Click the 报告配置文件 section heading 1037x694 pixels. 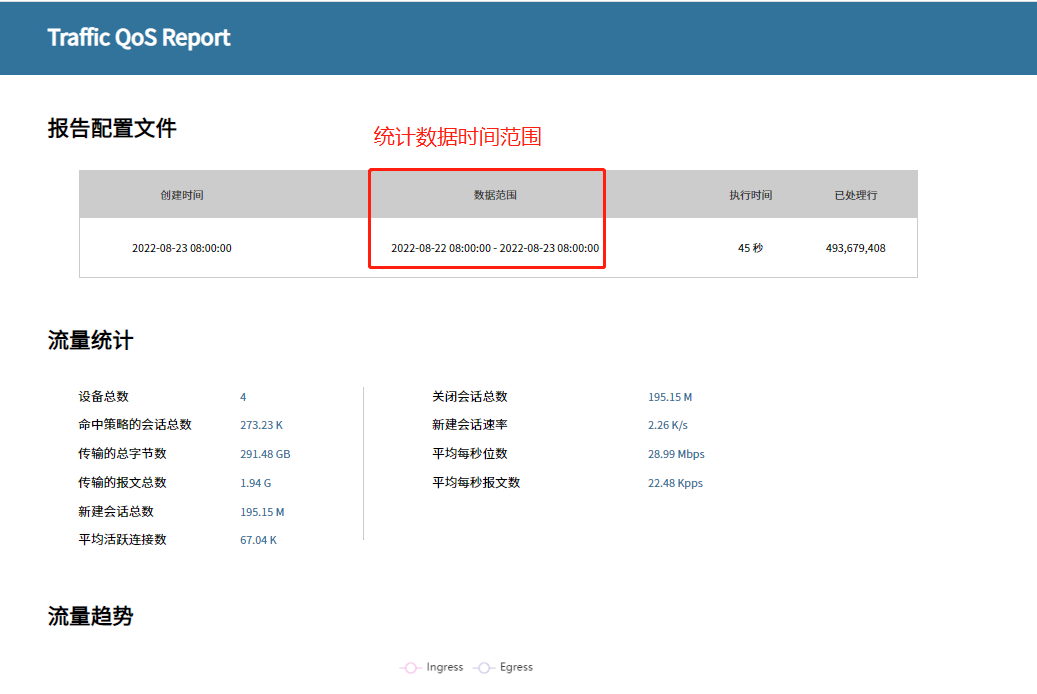112,128
